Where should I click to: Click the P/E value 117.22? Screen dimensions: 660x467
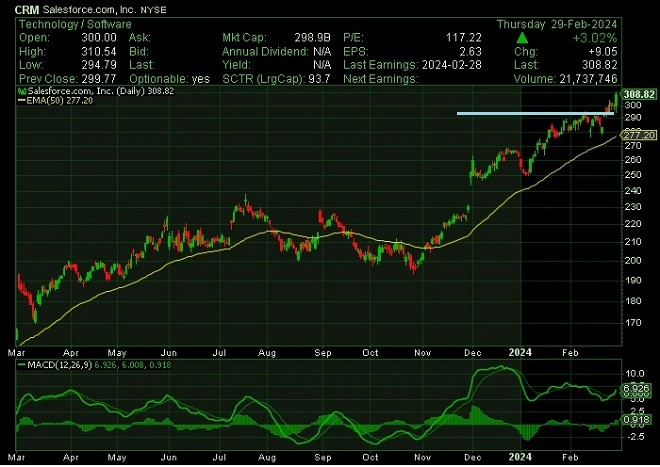(463, 37)
